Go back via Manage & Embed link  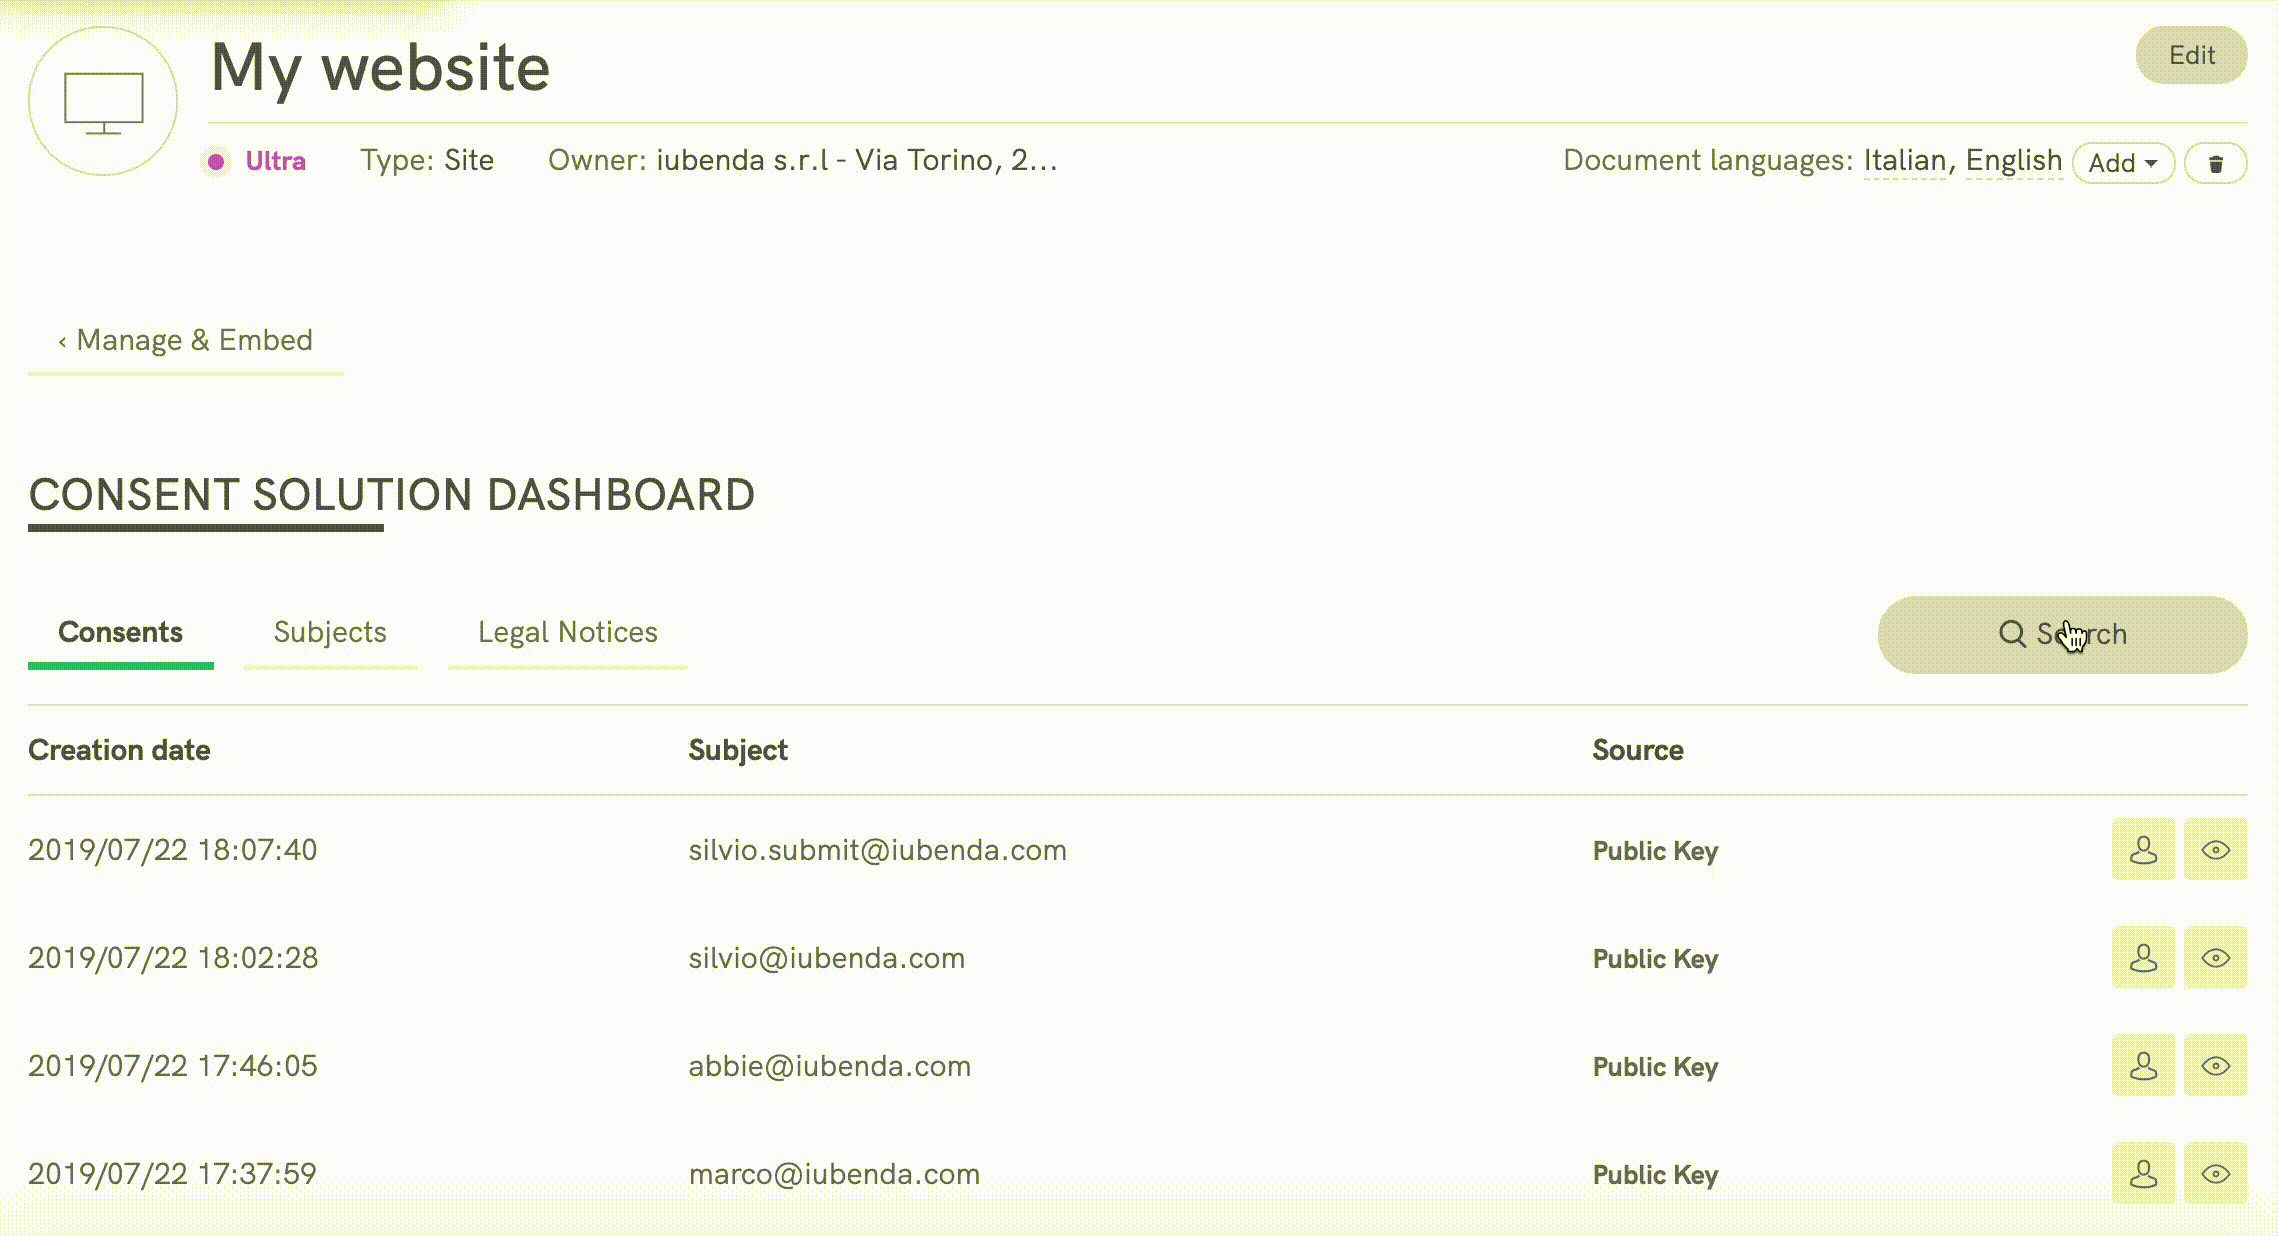(x=186, y=340)
